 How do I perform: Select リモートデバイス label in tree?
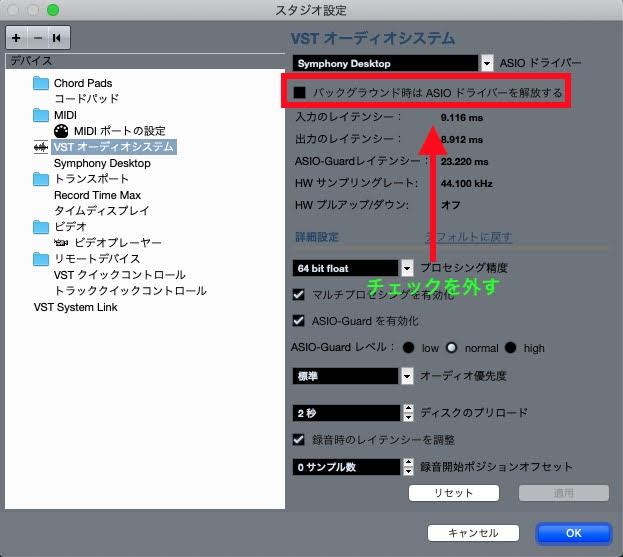[x=97, y=259]
